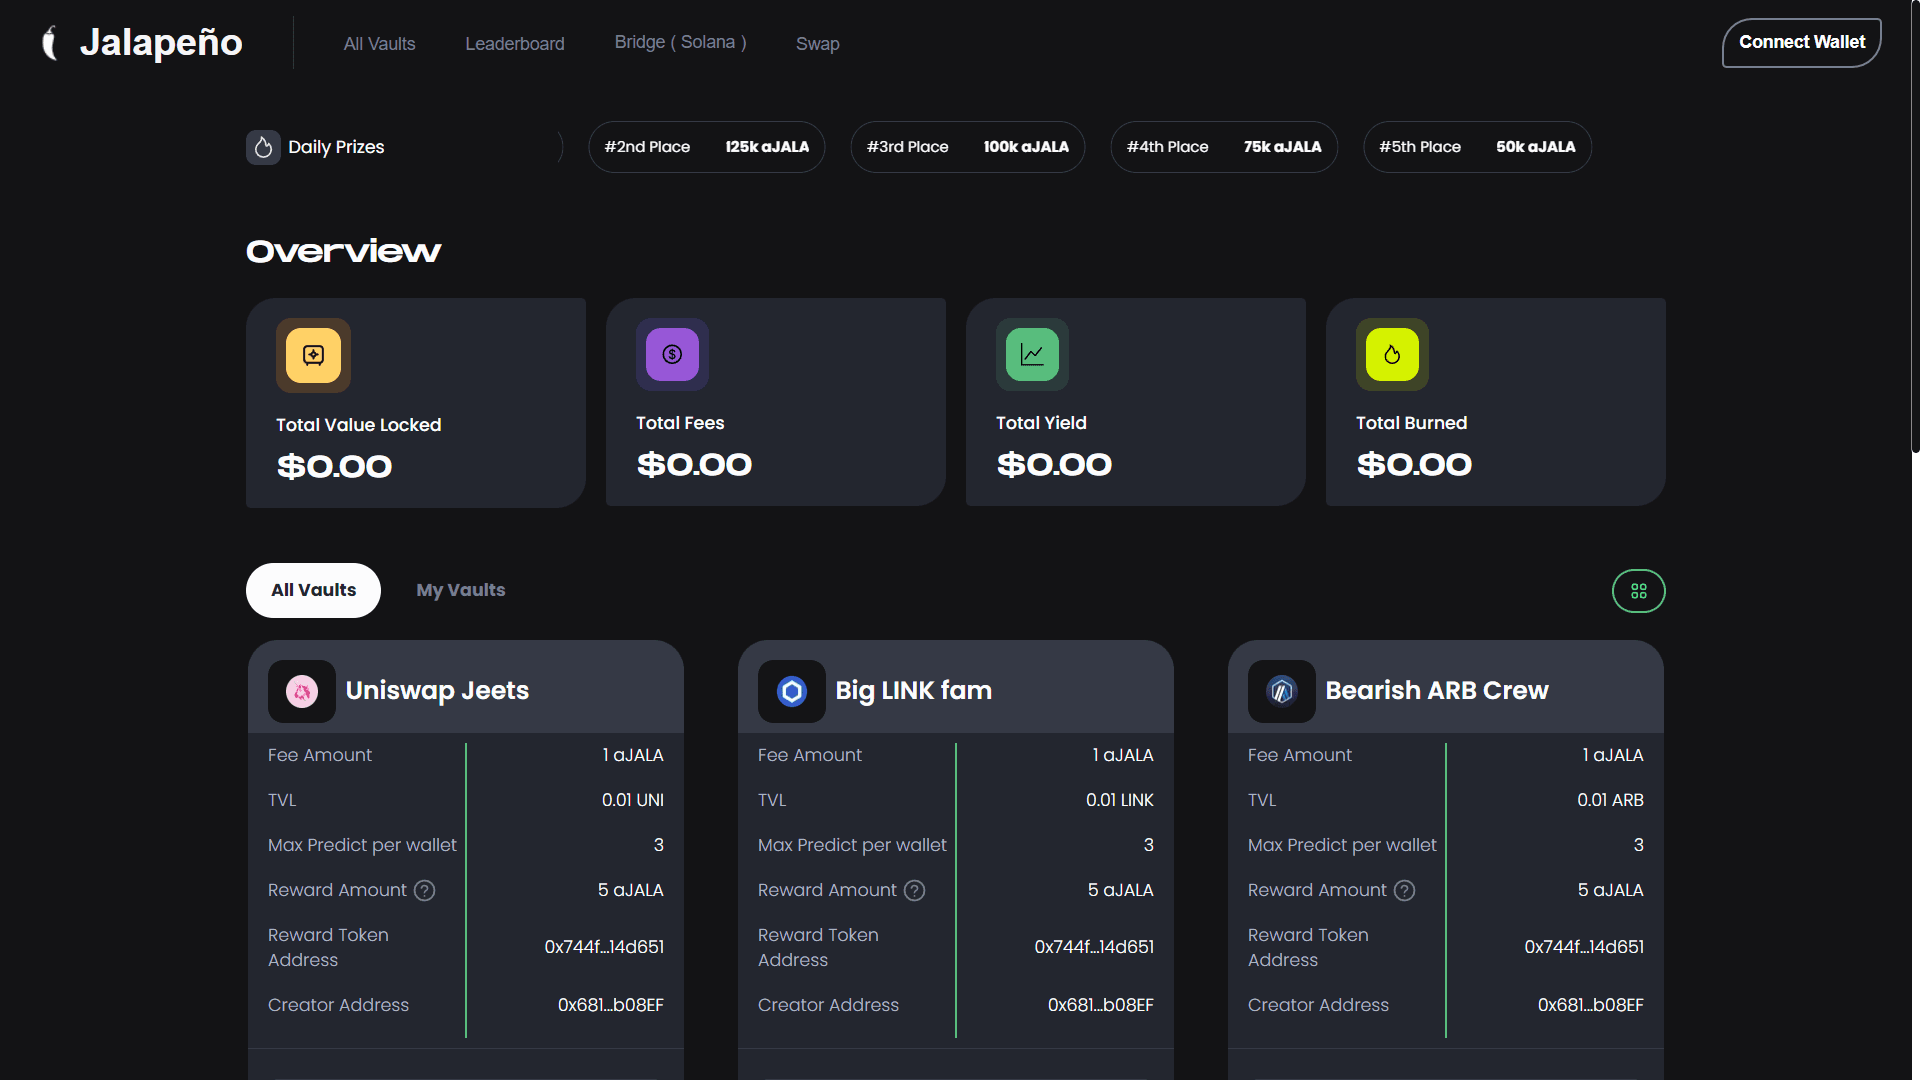Click the Total Burned $0.00 value
This screenshot has height=1080, width=1920.
(x=1414, y=464)
